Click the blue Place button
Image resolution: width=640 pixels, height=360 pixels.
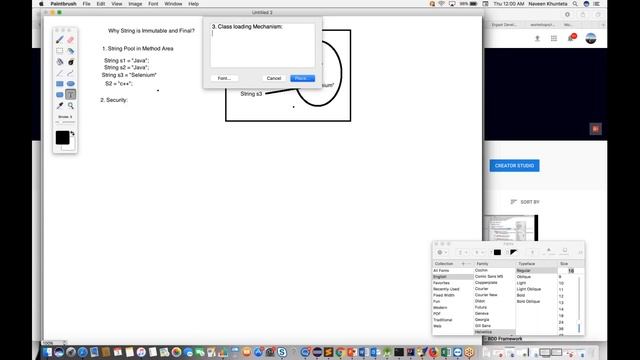[x=302, y=78]
